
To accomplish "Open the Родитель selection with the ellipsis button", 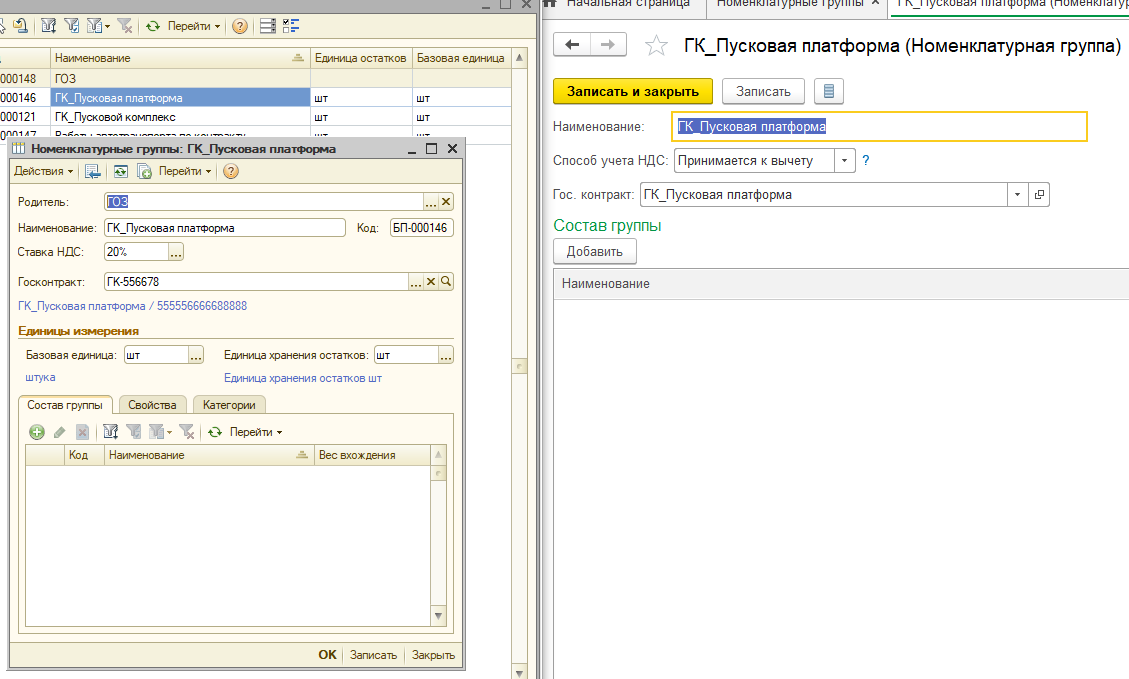I will [431, 202].
